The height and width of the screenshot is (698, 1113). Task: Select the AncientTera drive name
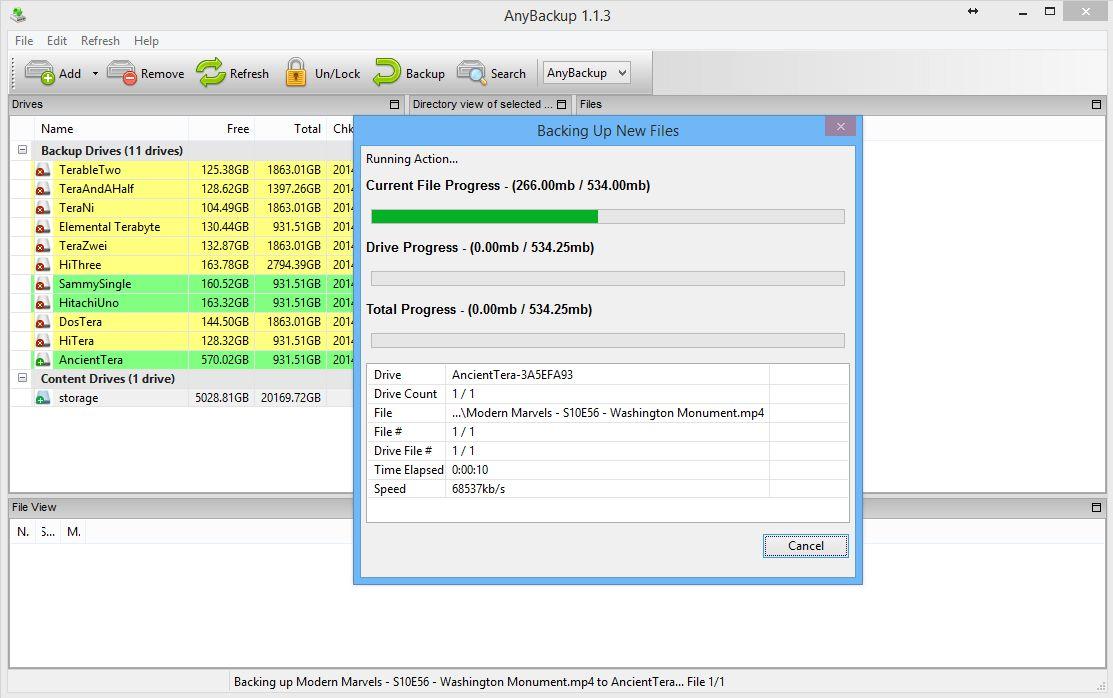point(91,359)
